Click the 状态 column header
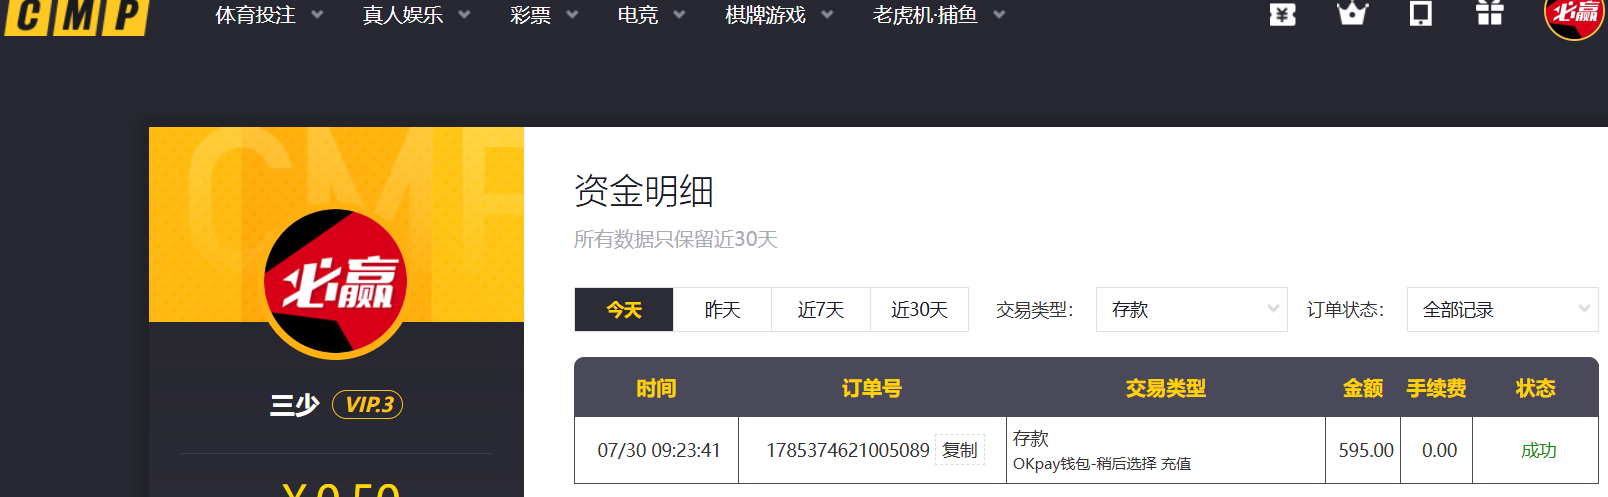Image resolution: width=1608 pixels, height=497 pixels. coord(1536,388)
